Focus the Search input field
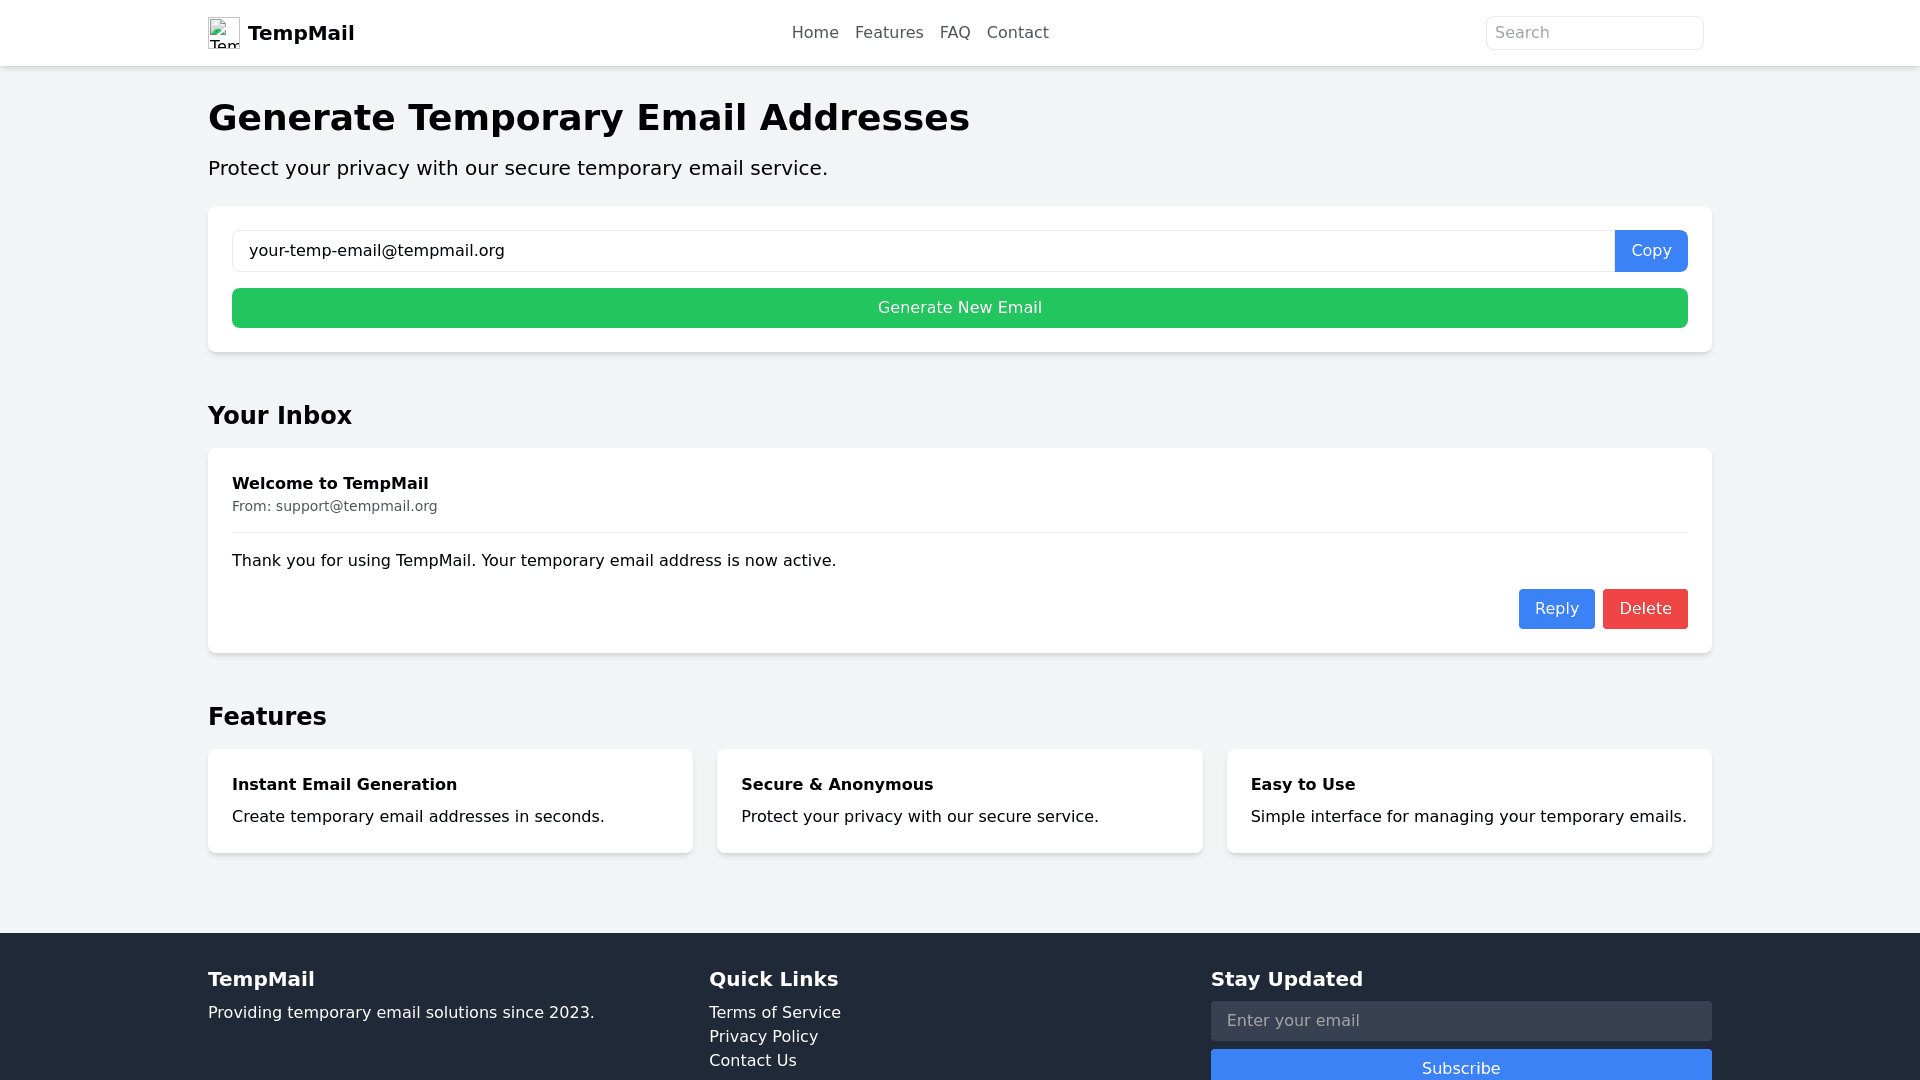 tap(1594, 33)
